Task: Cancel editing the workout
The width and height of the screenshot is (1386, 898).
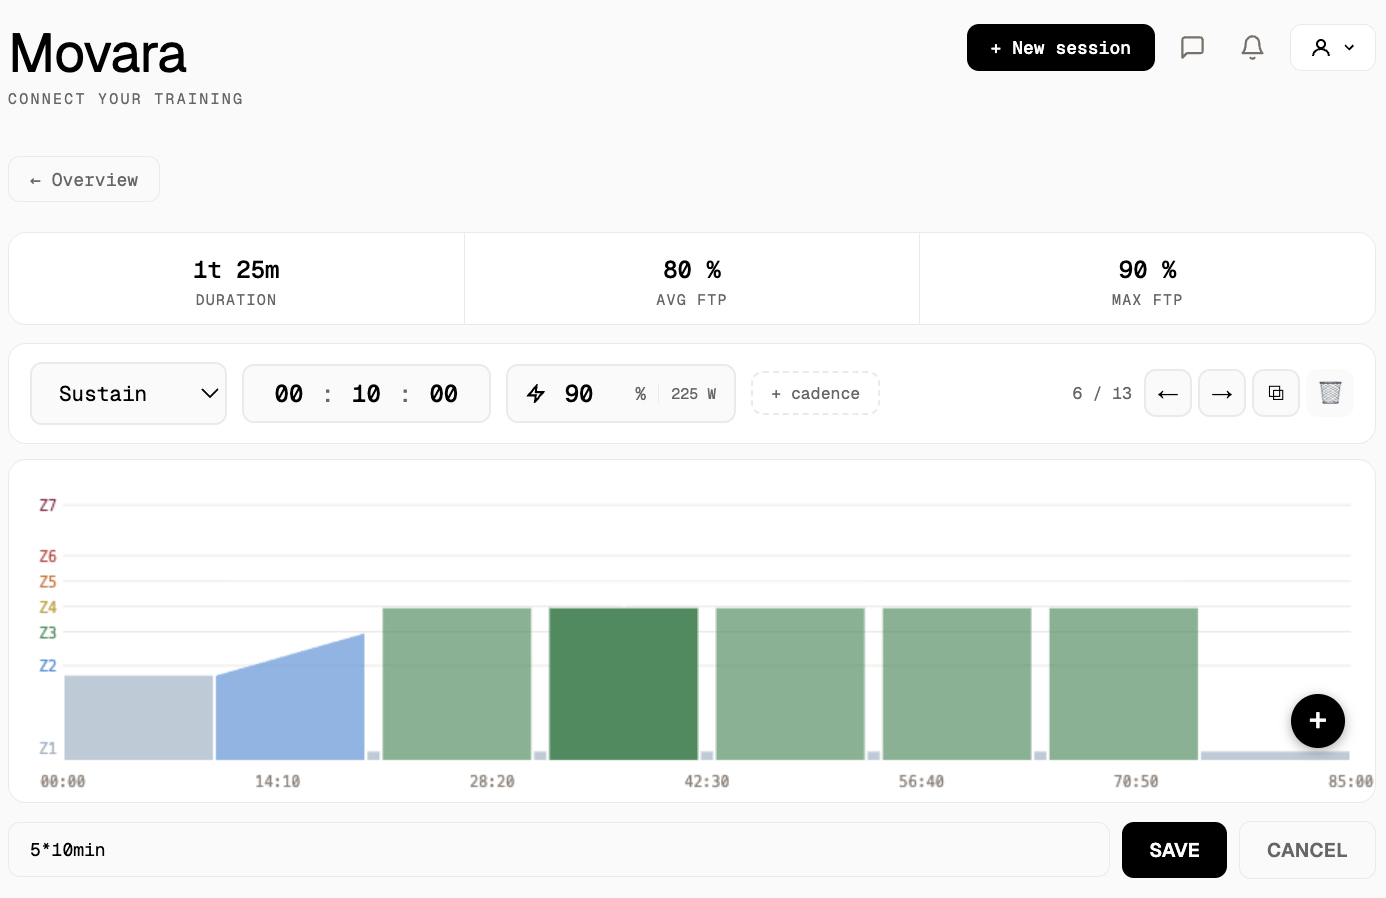Action: tap(1306, 850)
